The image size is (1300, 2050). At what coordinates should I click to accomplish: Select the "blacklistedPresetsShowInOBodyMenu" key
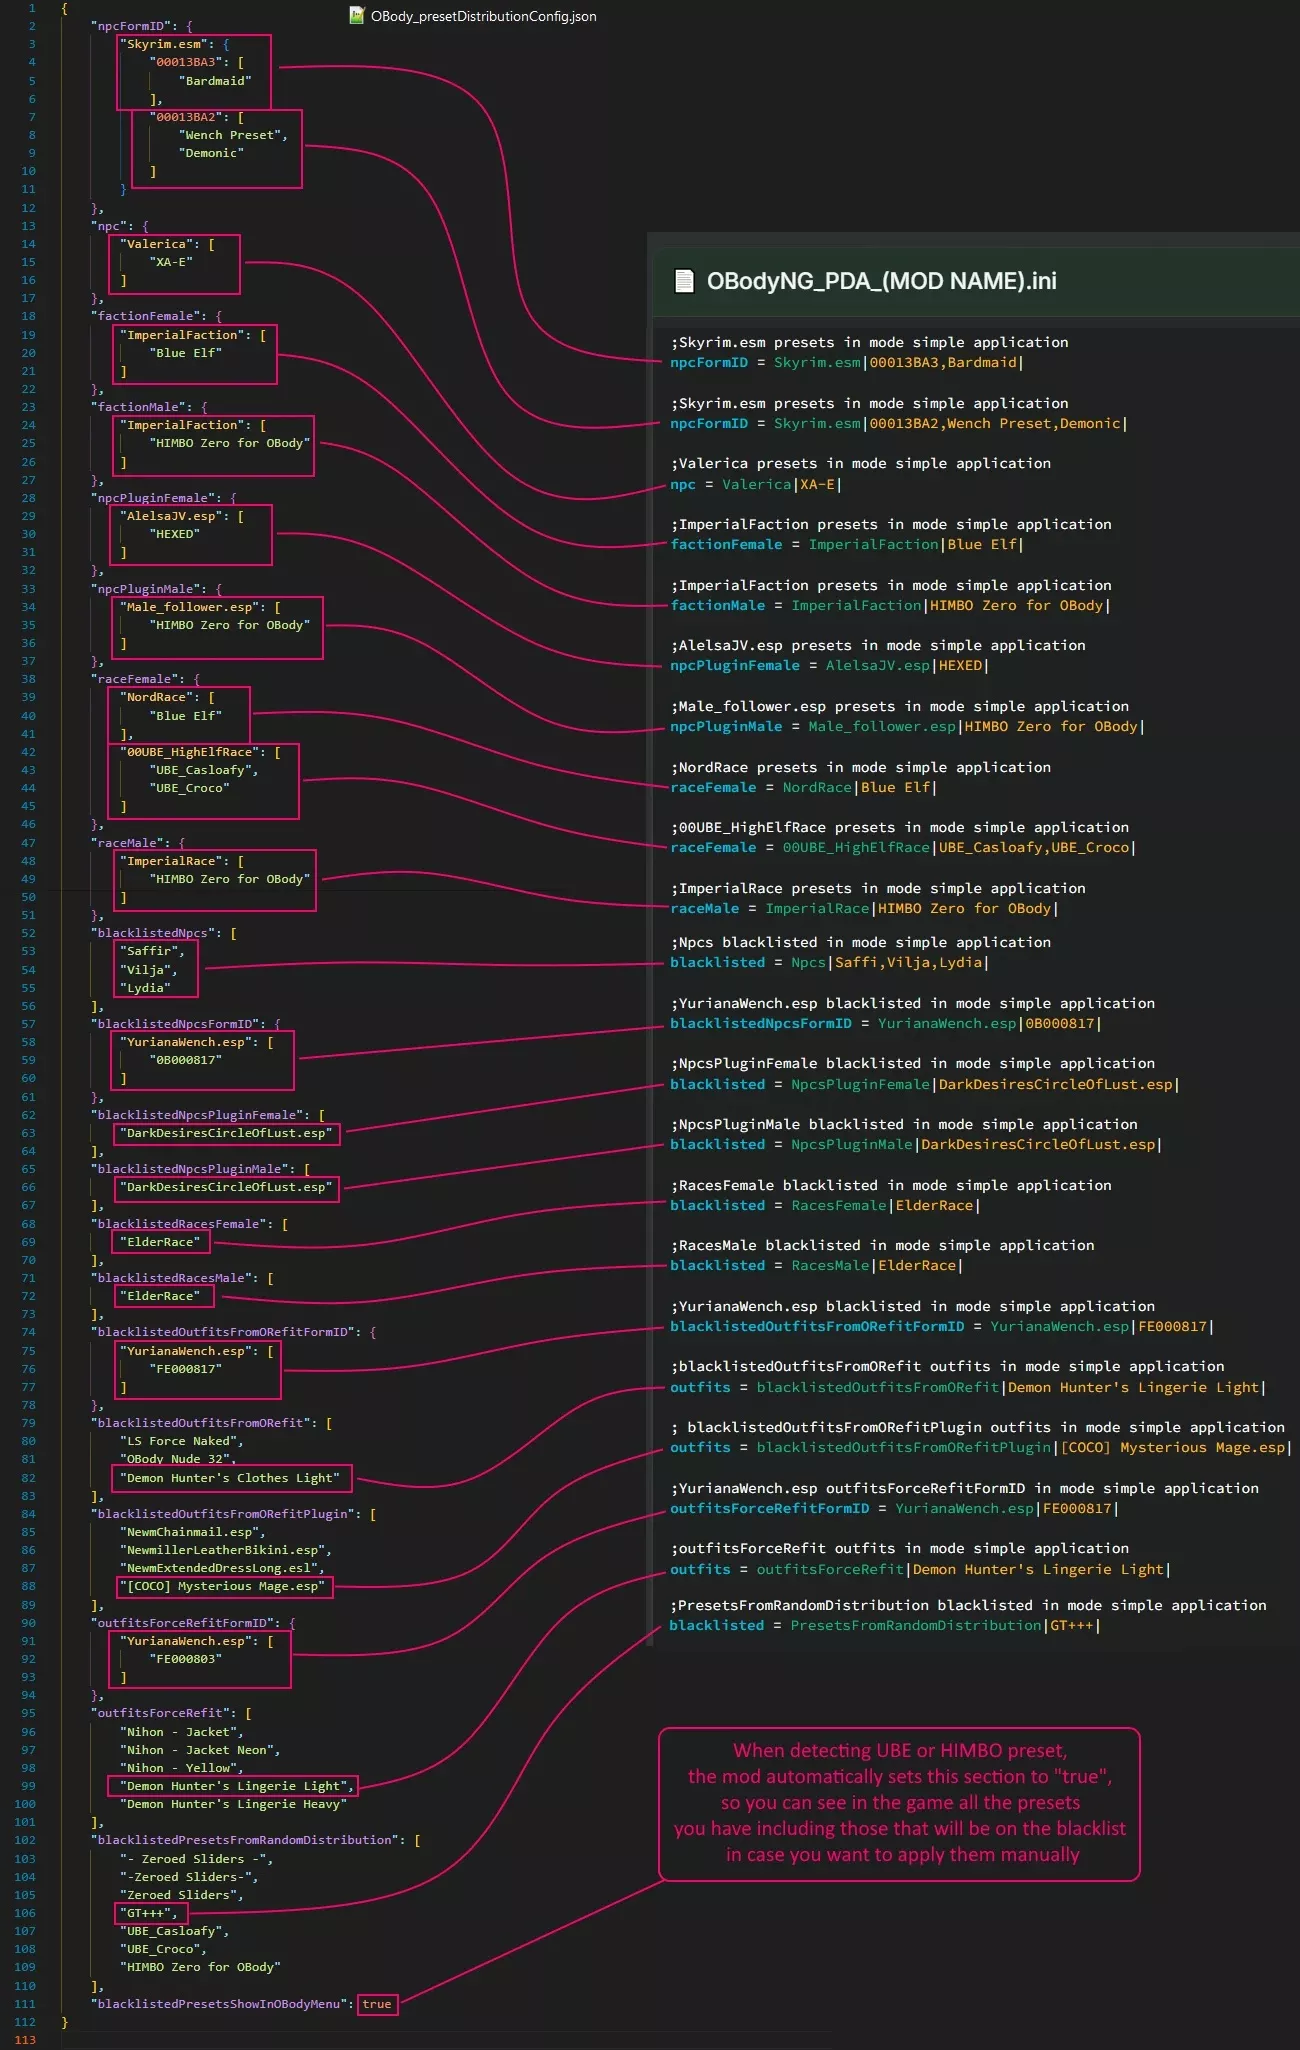[219, 2004]
